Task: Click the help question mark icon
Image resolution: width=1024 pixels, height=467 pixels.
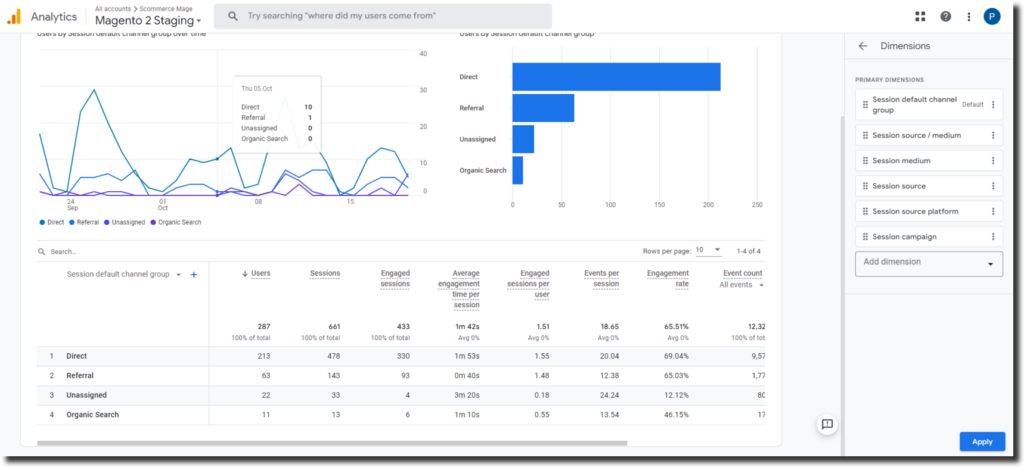Action: (945, 16)
